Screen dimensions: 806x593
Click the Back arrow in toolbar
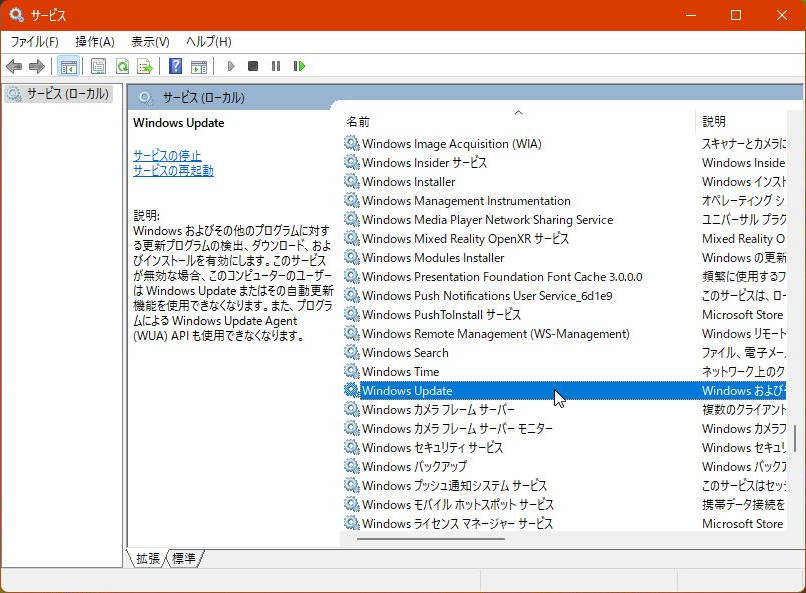click(14, 66)
